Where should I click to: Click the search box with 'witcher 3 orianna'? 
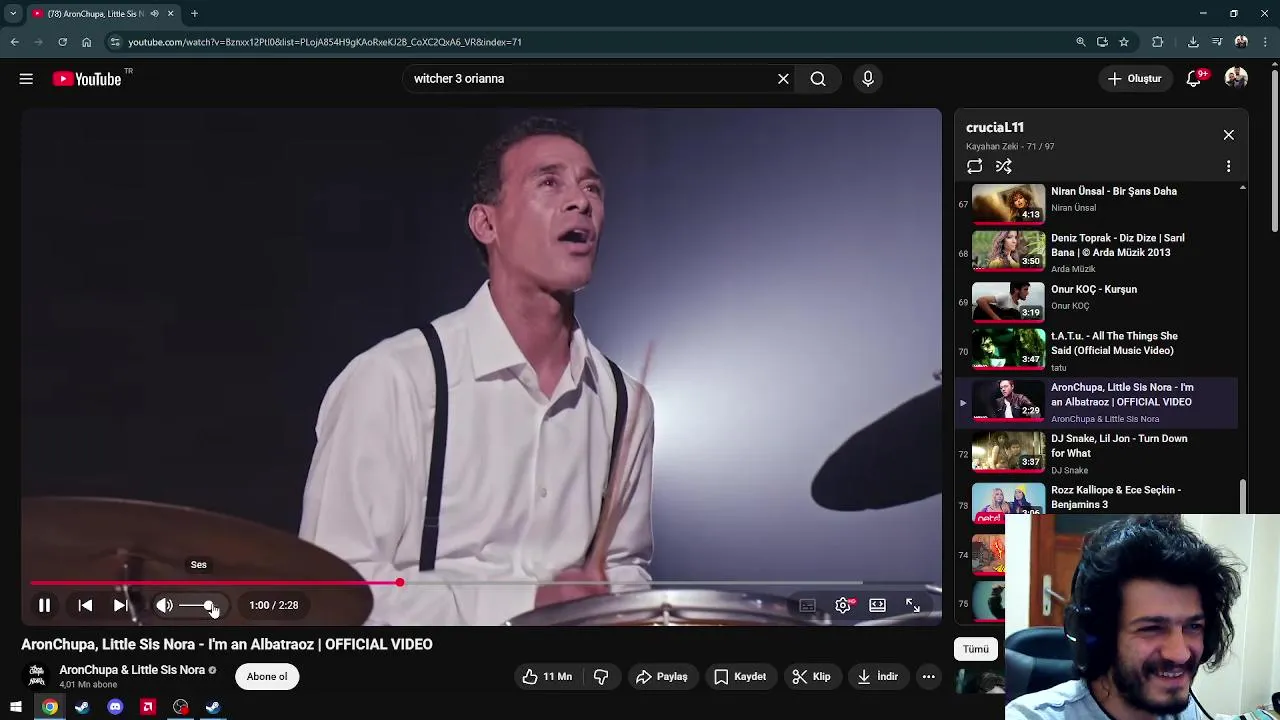590,79
